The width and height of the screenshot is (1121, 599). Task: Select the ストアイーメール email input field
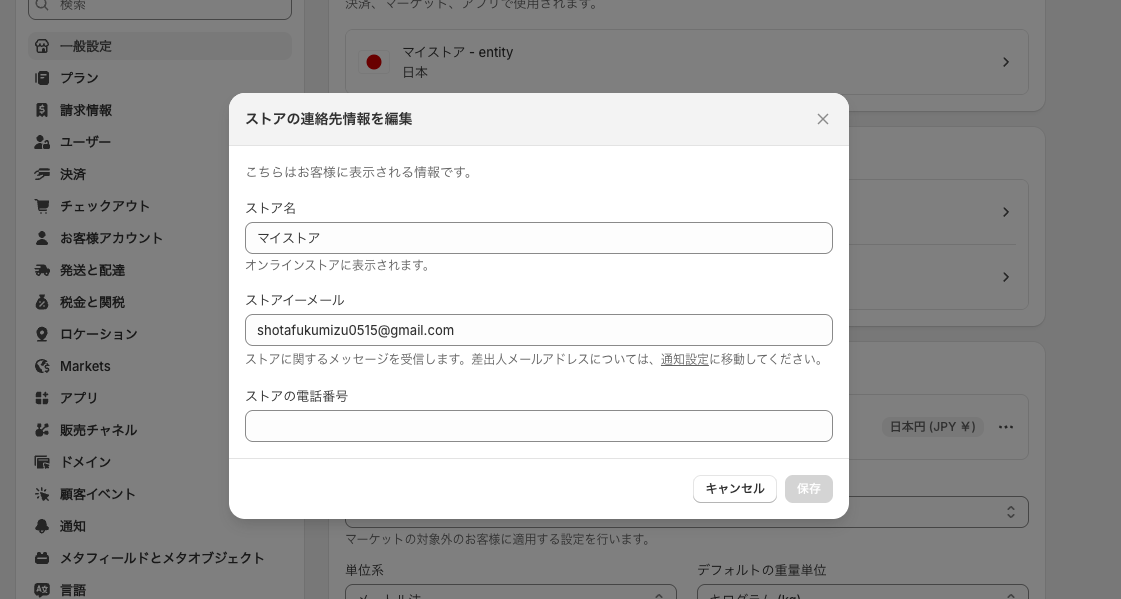click(x=539, y=330)
